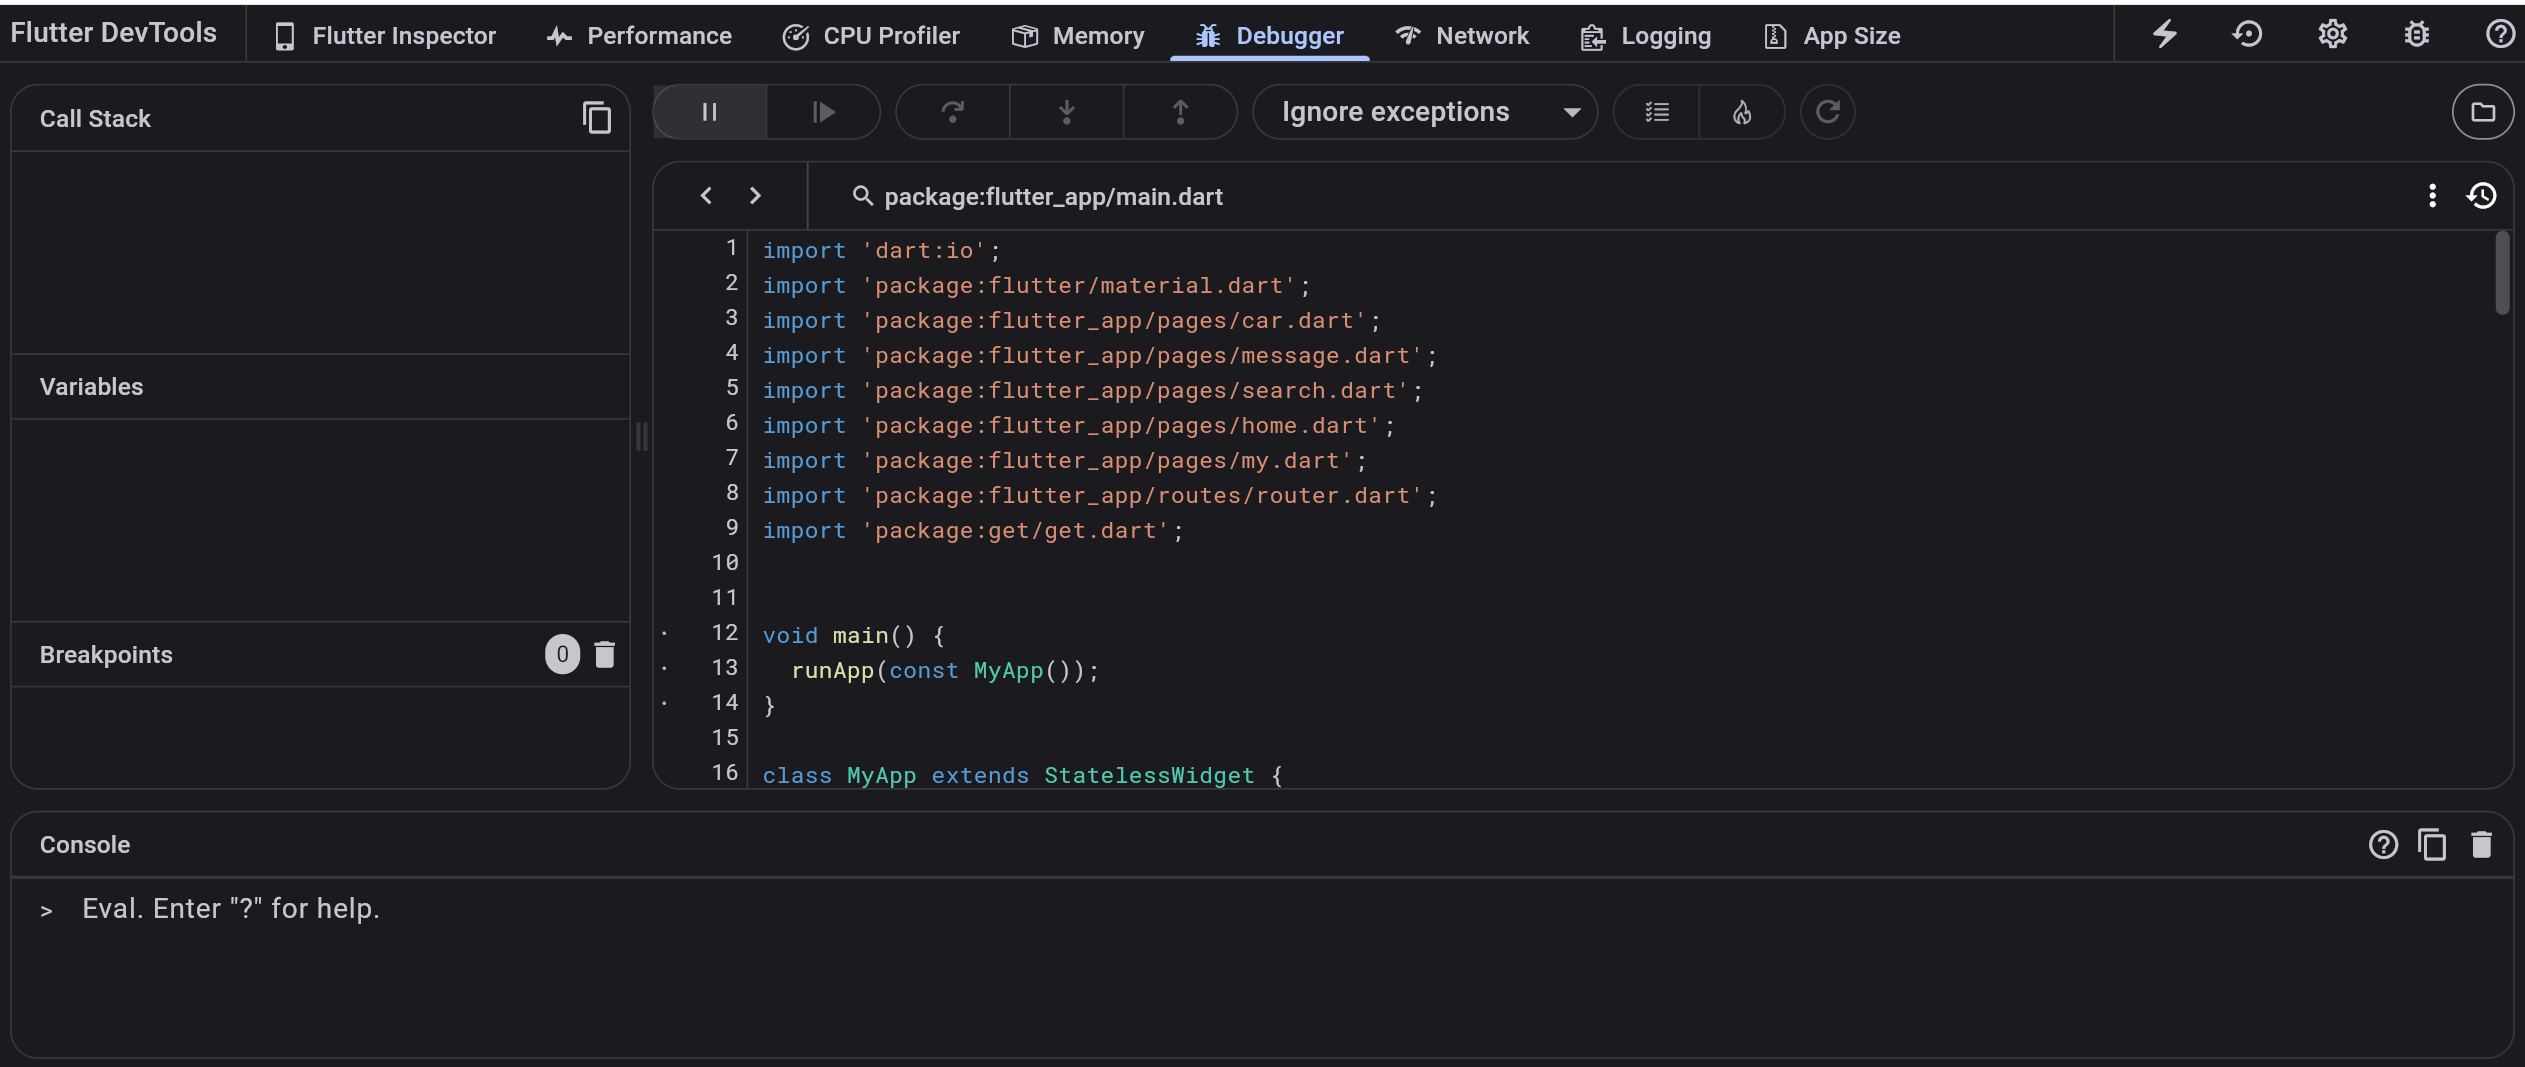
Task: Open the CPU Profiler tab
Action: 870,36
